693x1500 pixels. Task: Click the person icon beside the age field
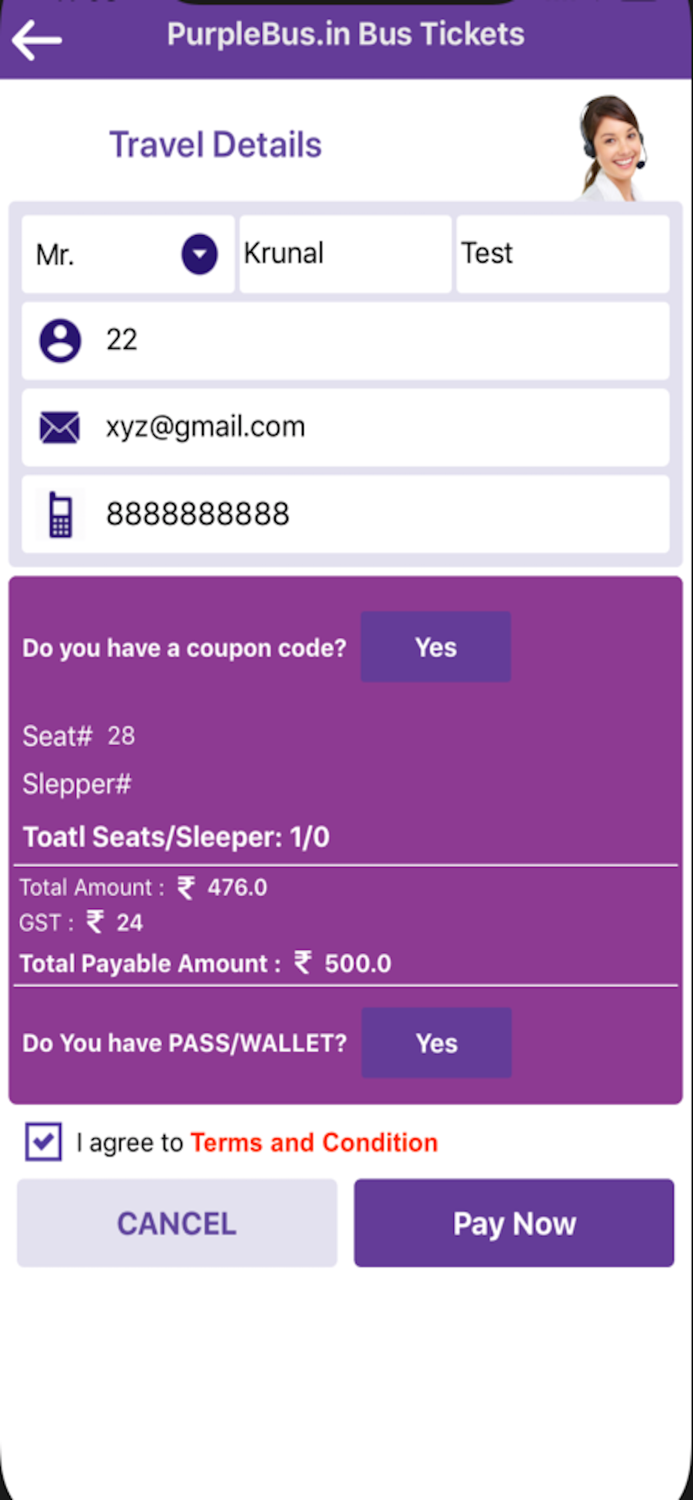point(59,340)
